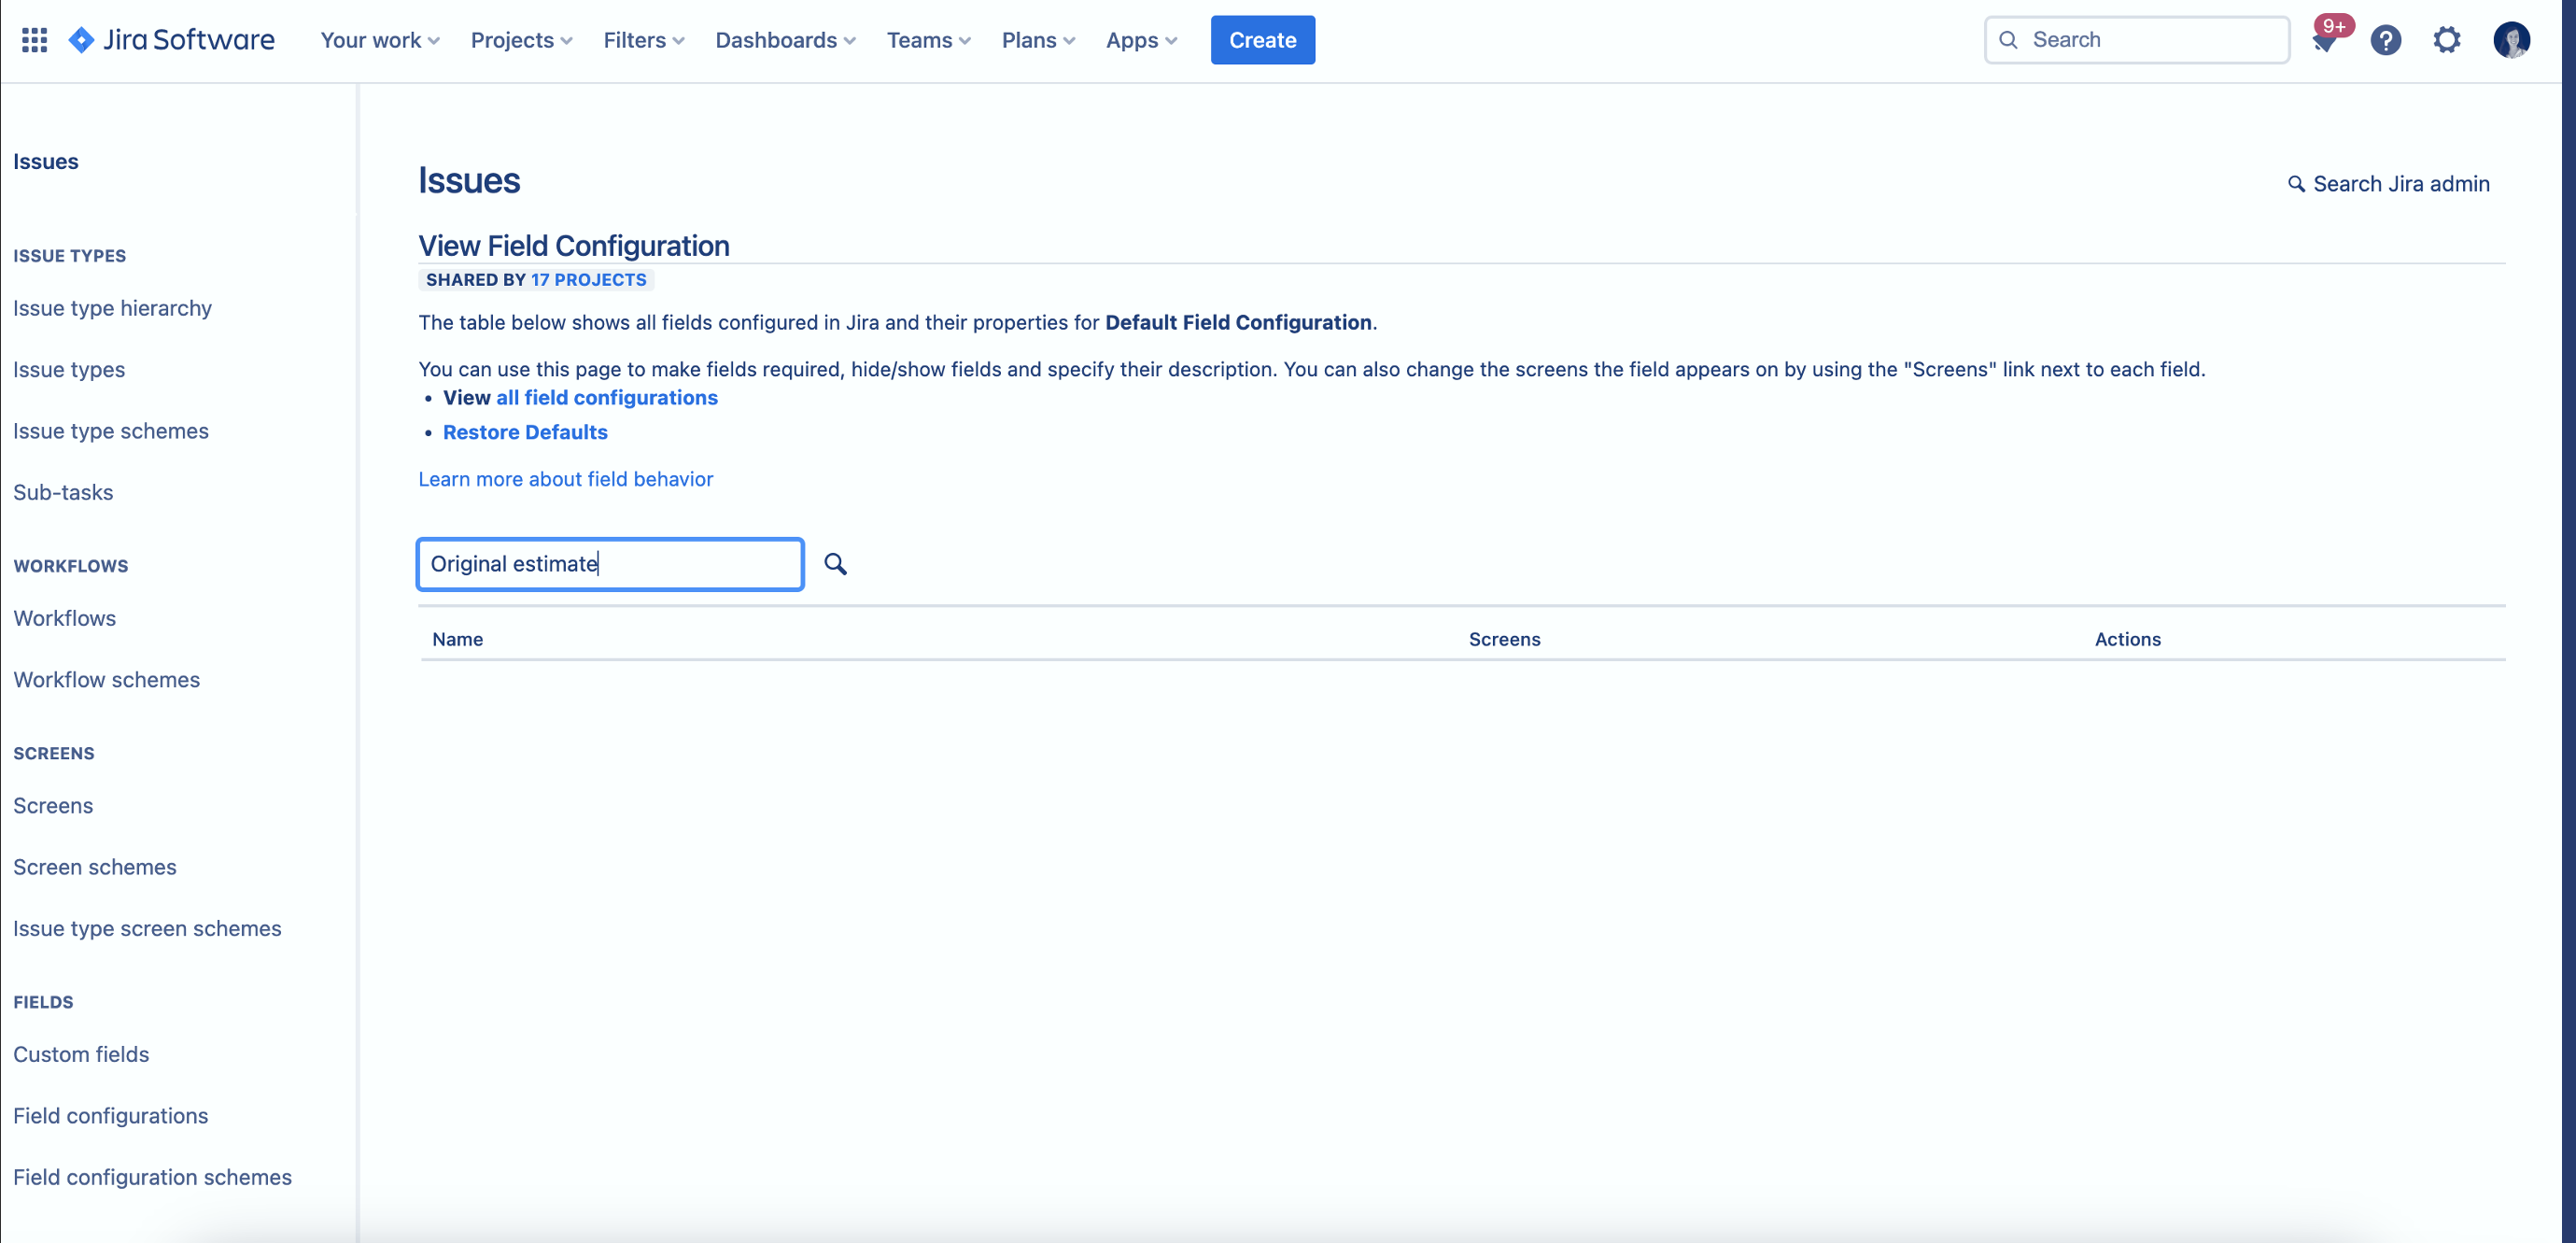2576x1243 pixels.
Task: Open Issue type screen schemes
Action: (147, 929)
